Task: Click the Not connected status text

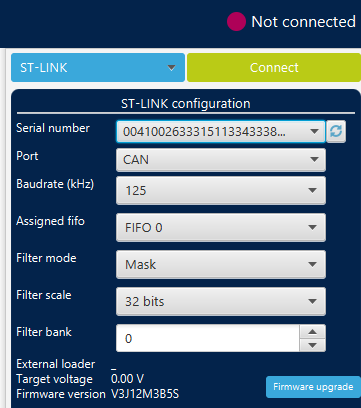Action: 303,22
